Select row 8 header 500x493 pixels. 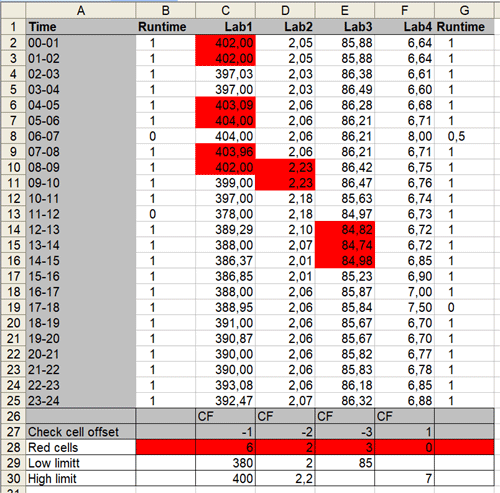(x=13, y=136)
